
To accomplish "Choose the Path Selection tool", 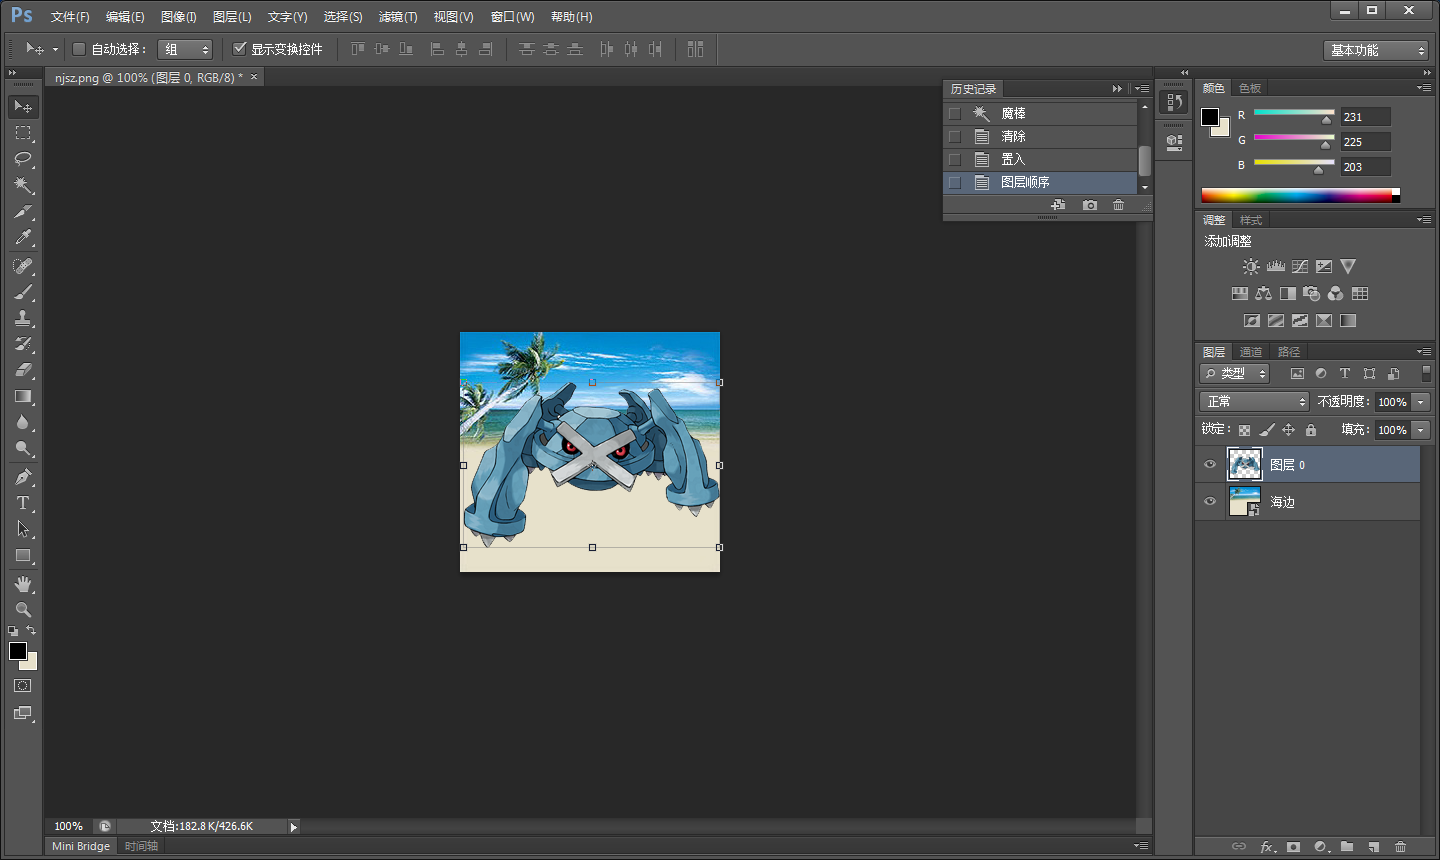I will point(23,529).
